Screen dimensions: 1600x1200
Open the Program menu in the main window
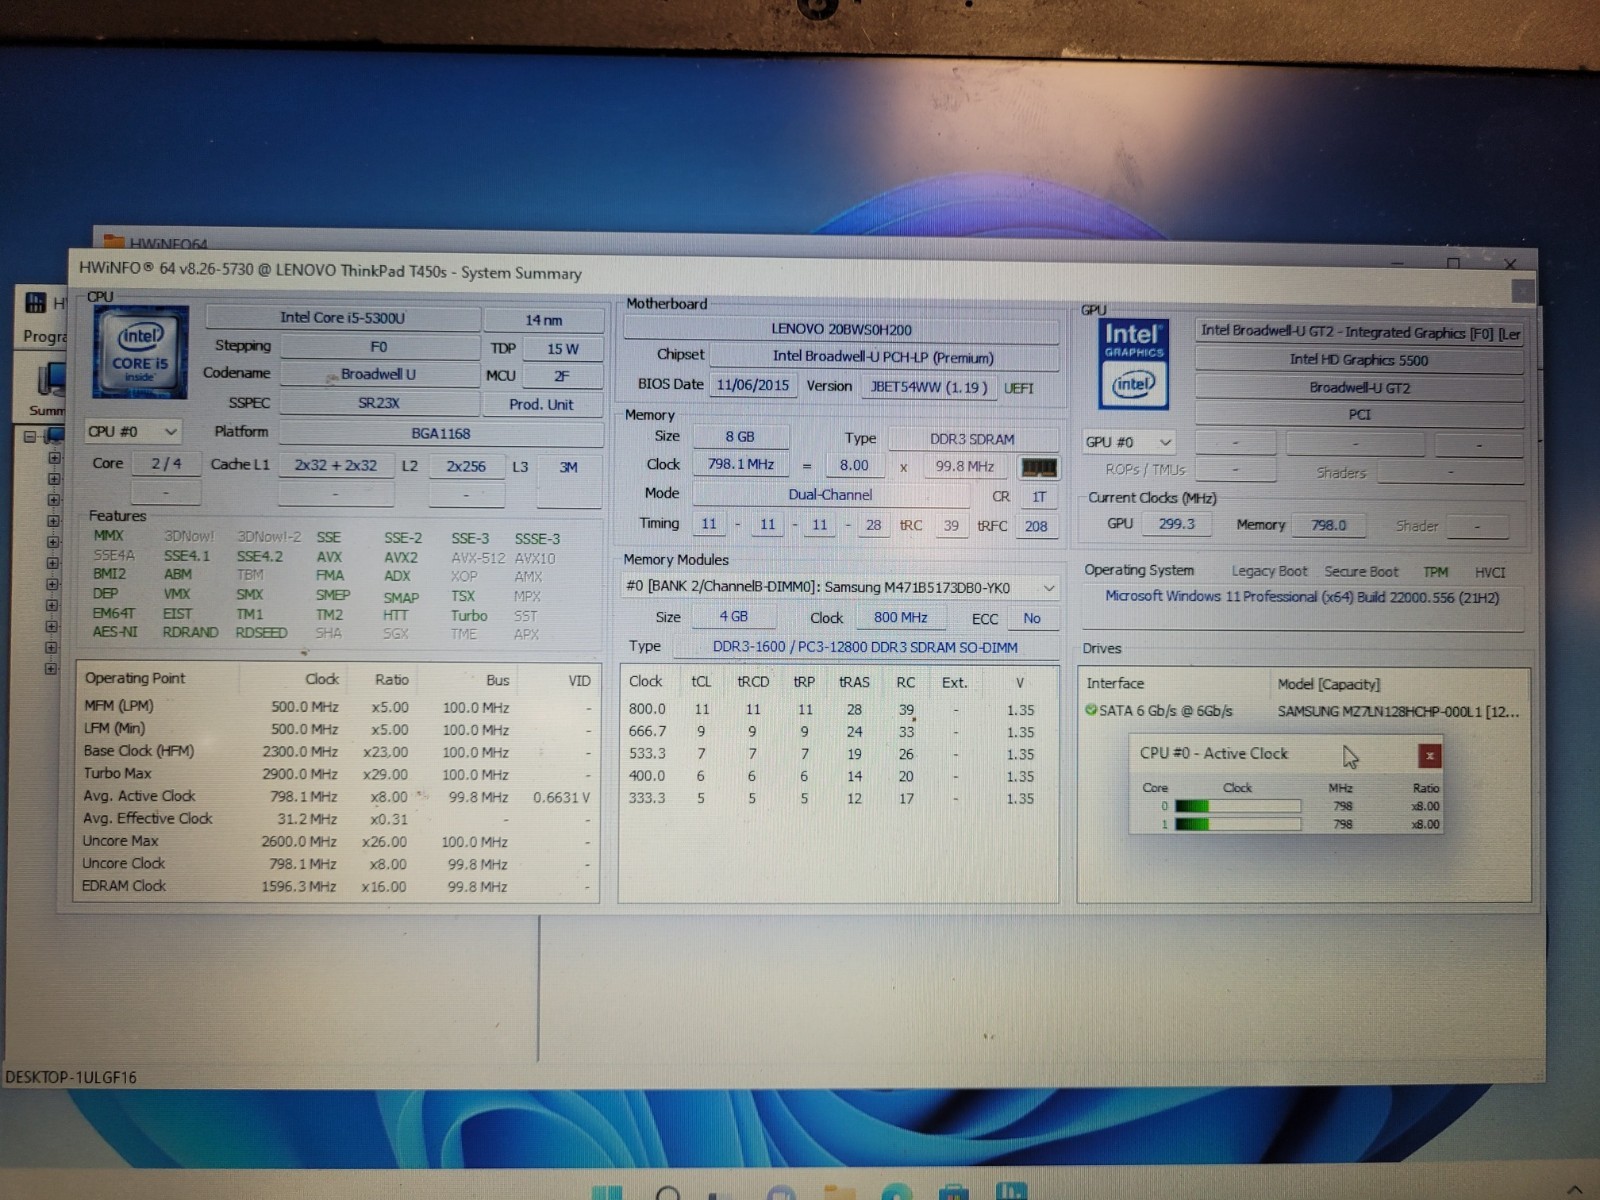(44, 336)
